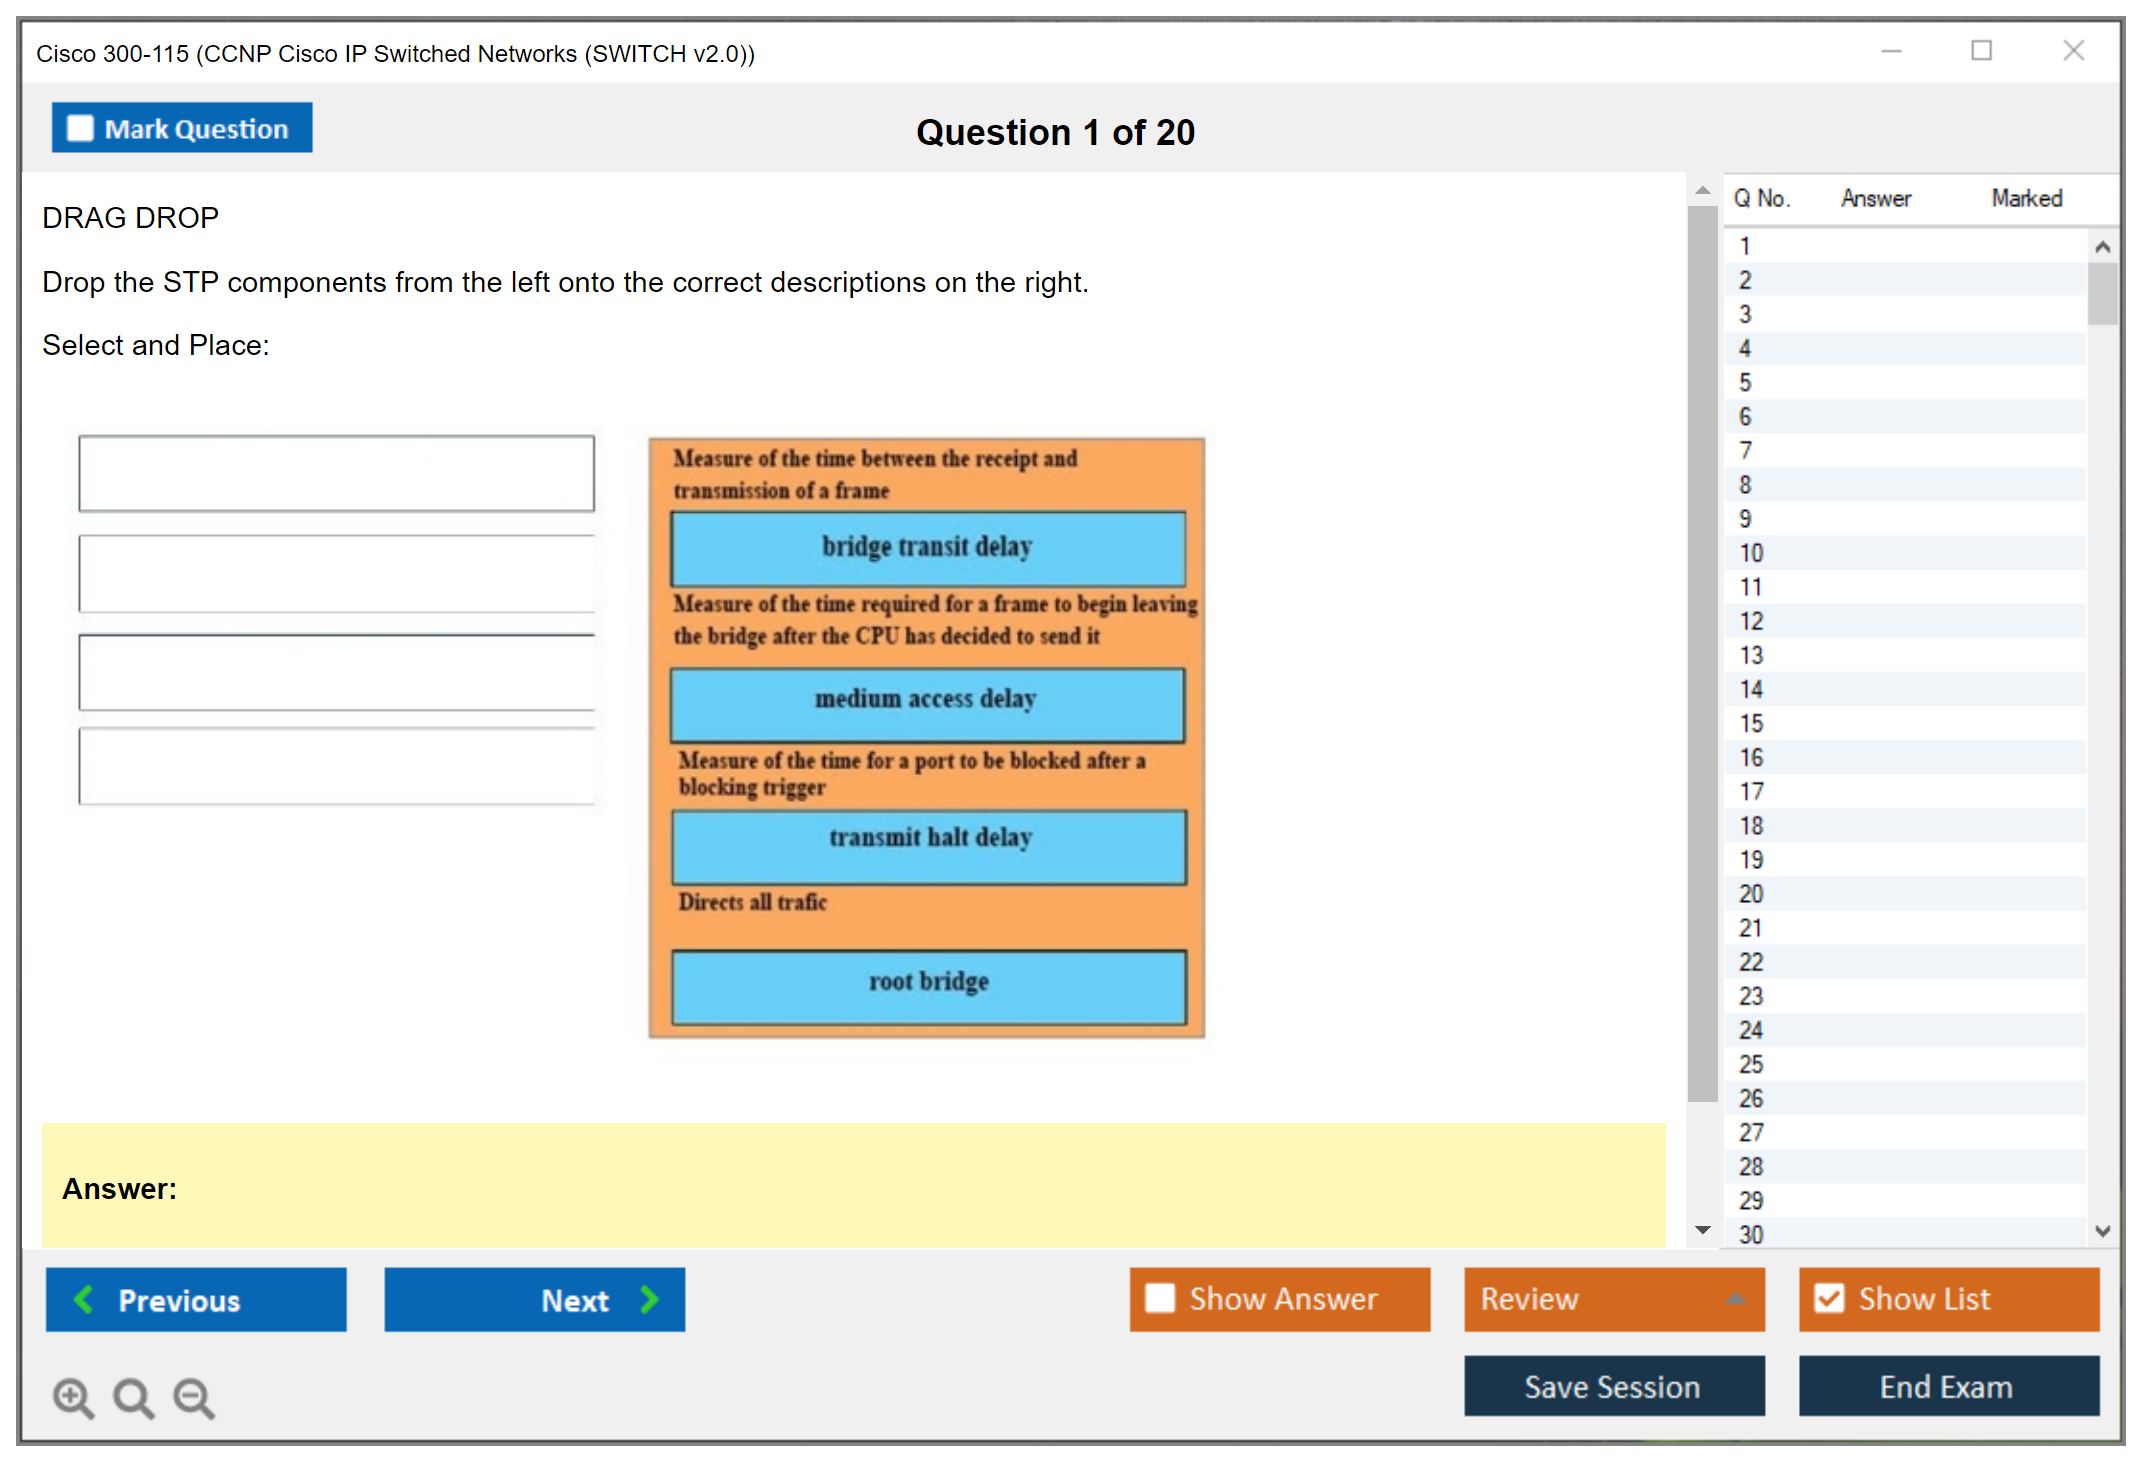Screen dimensions: 2150x1470
Task: Select the root bridge drag item
Action: 929,986
